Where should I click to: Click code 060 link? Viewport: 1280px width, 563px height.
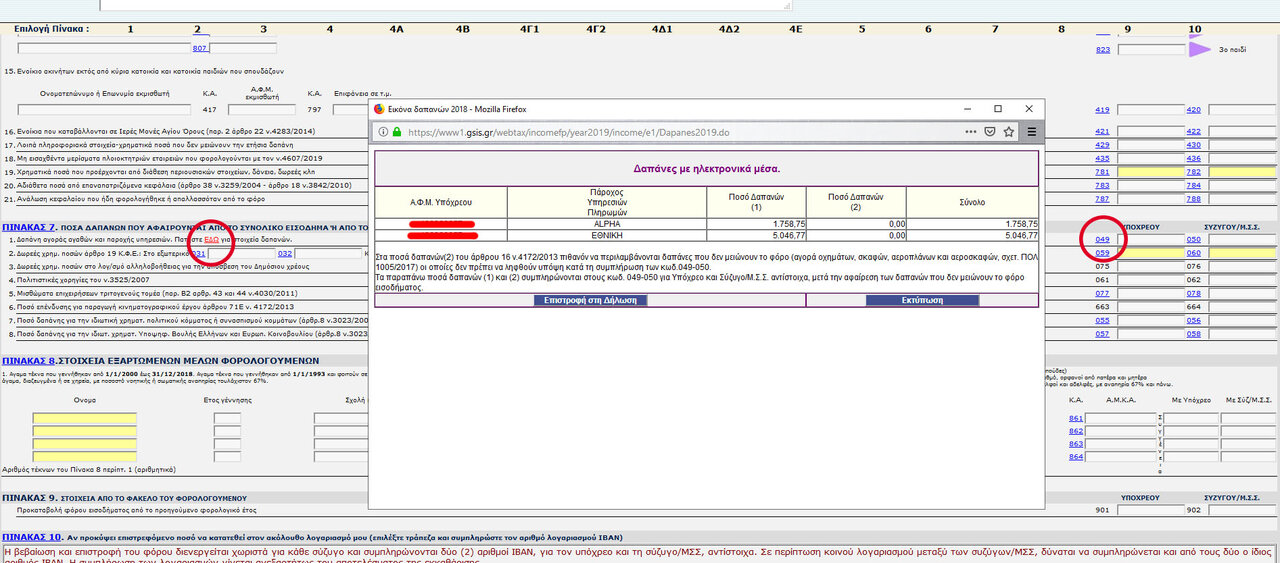[1193, 253]
